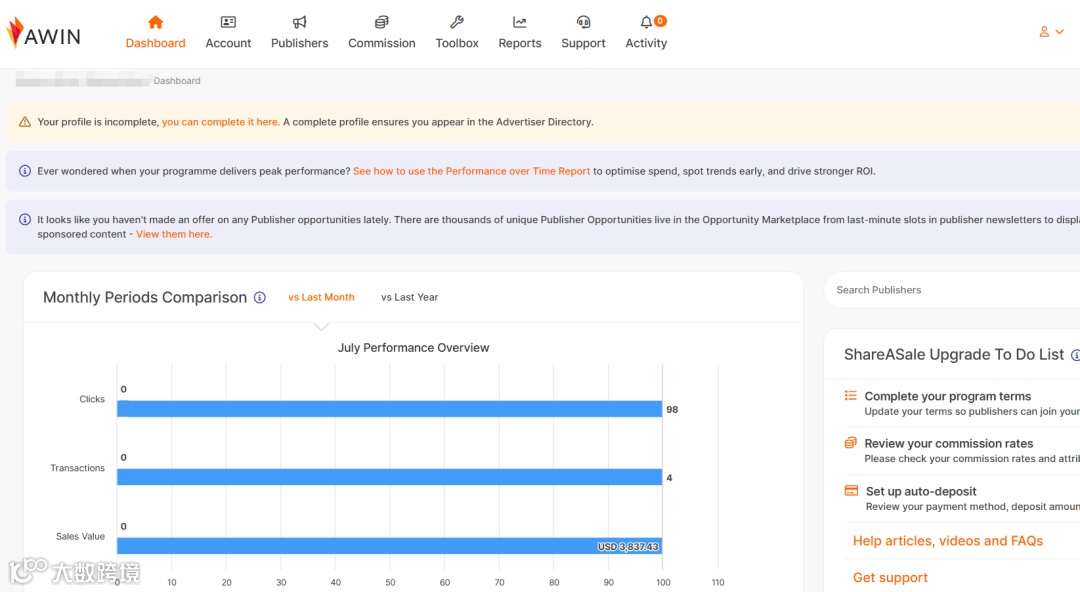
Task: Click the Sales Value bar in chart
Action: [389, 546]
